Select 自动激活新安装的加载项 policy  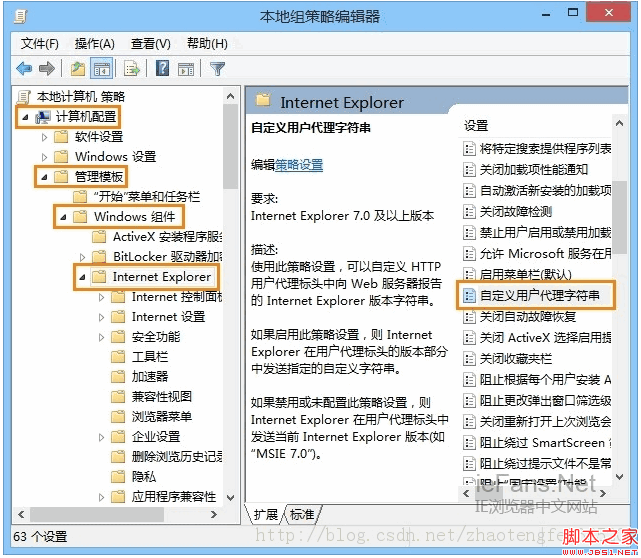click(x=538, y=190)
